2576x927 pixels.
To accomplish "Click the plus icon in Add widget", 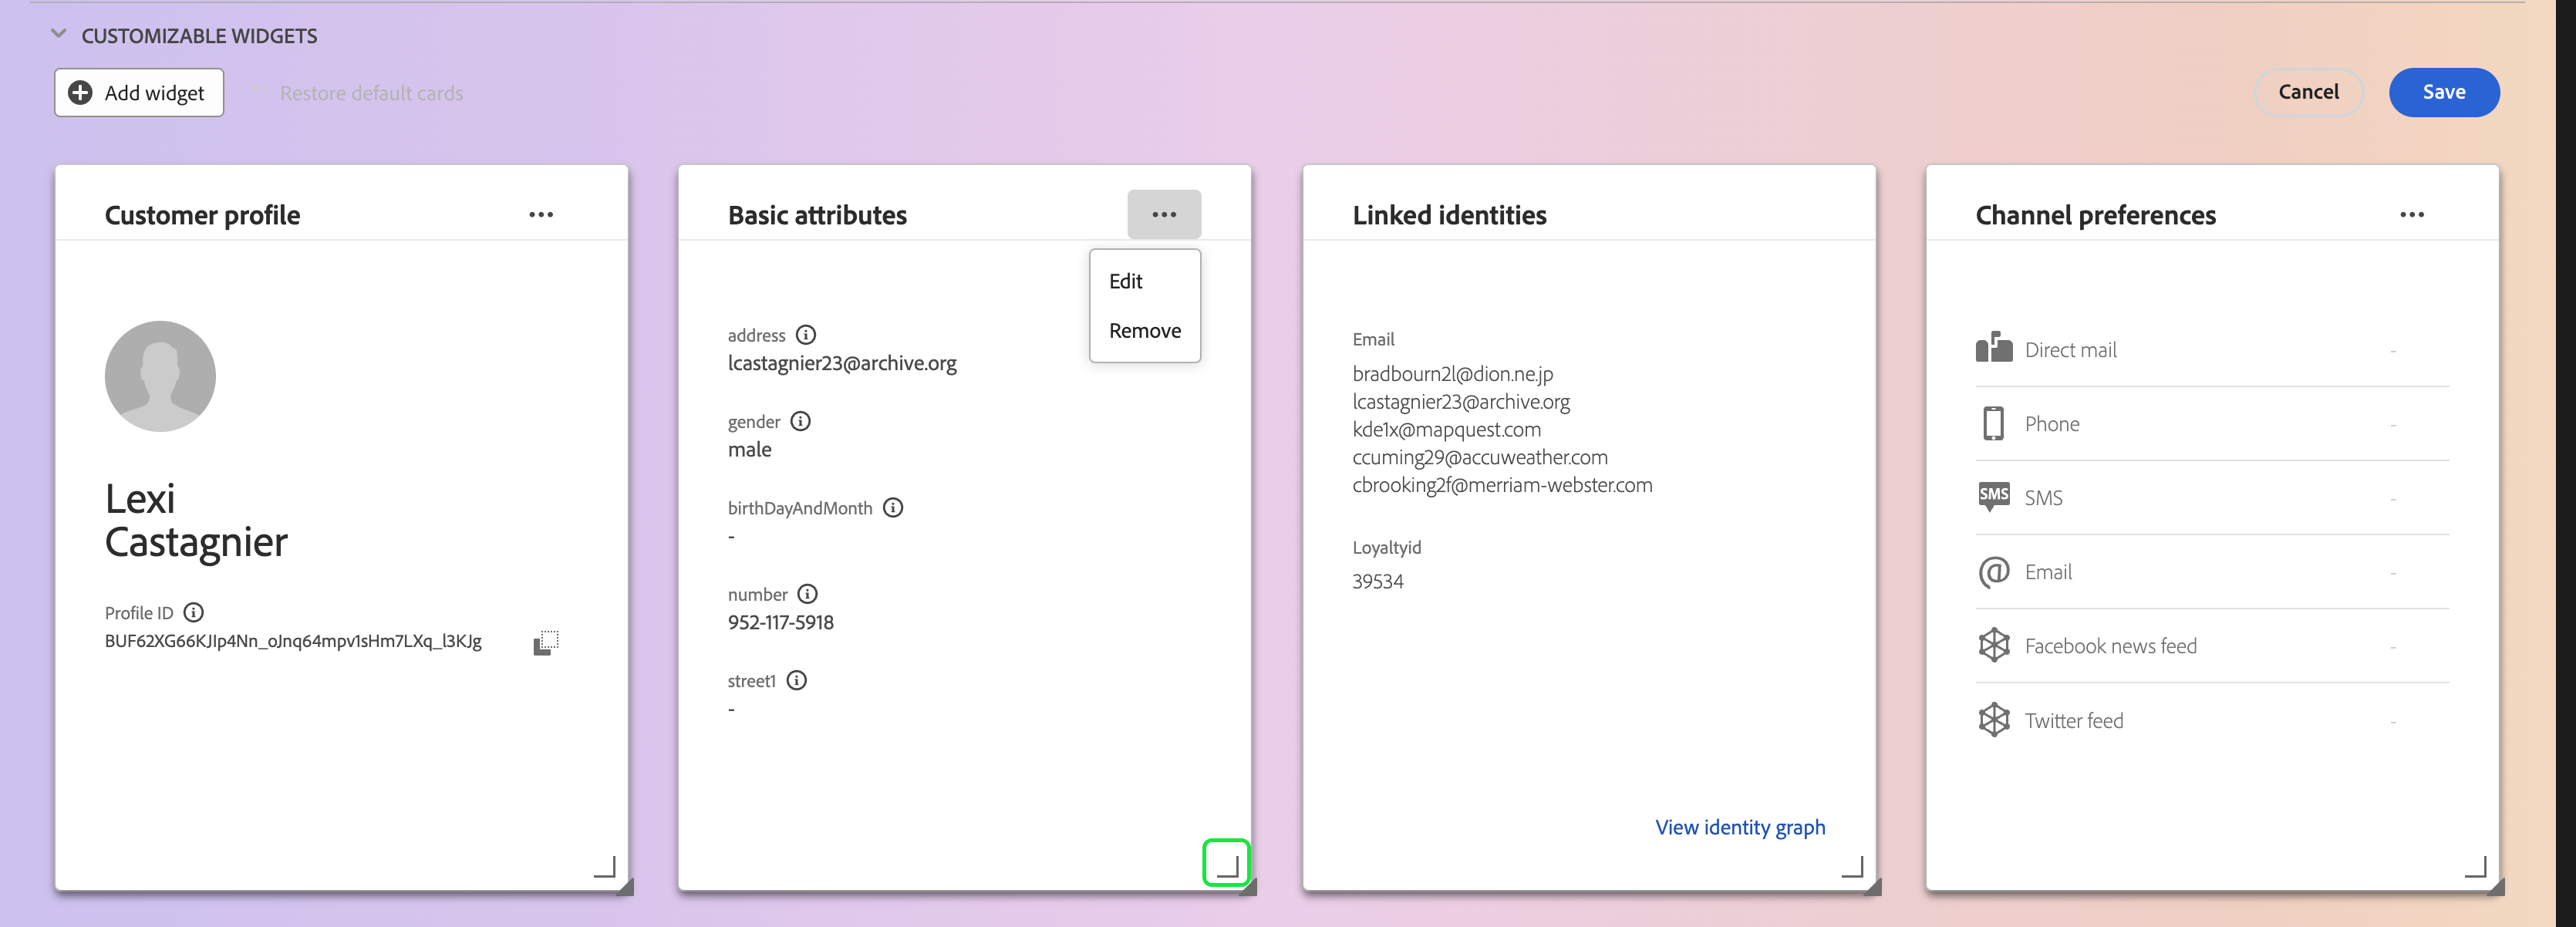I will [x=80, y=93].
